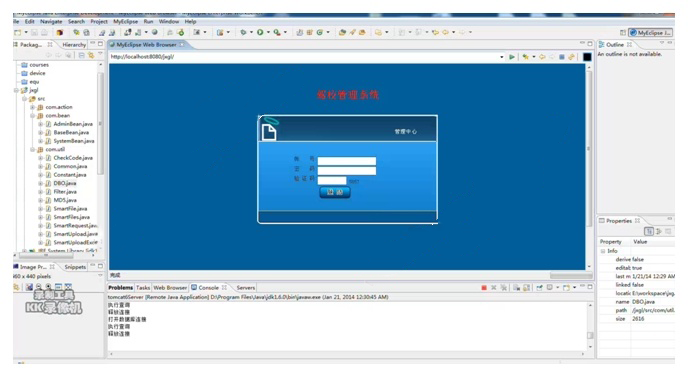Click the New file toolbar icon
The width and height of the screenshot is (688, 375).
point(18,32)
